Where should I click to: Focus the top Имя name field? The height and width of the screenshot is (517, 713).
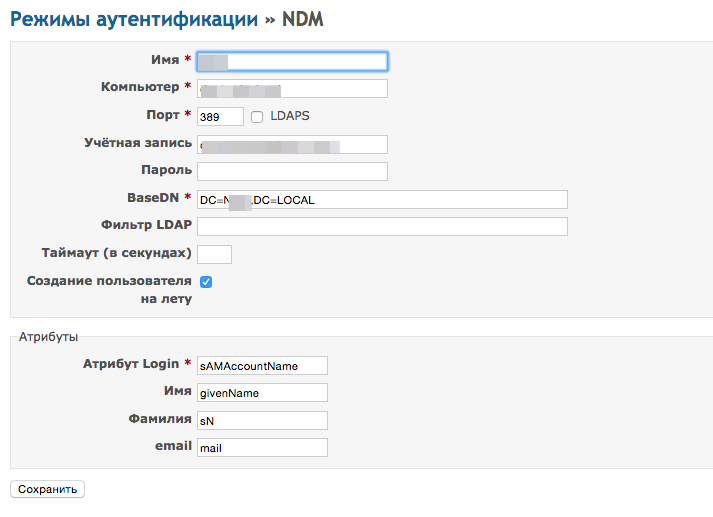coord(292,61)
